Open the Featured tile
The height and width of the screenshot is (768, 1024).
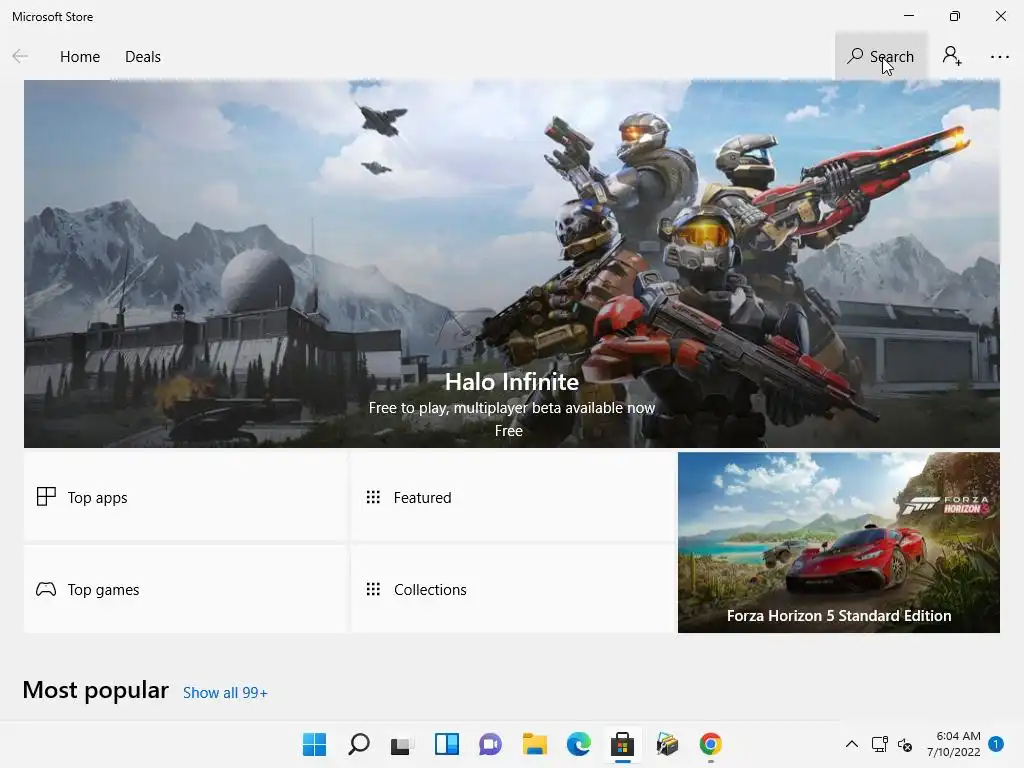click(x=513, y=497)
